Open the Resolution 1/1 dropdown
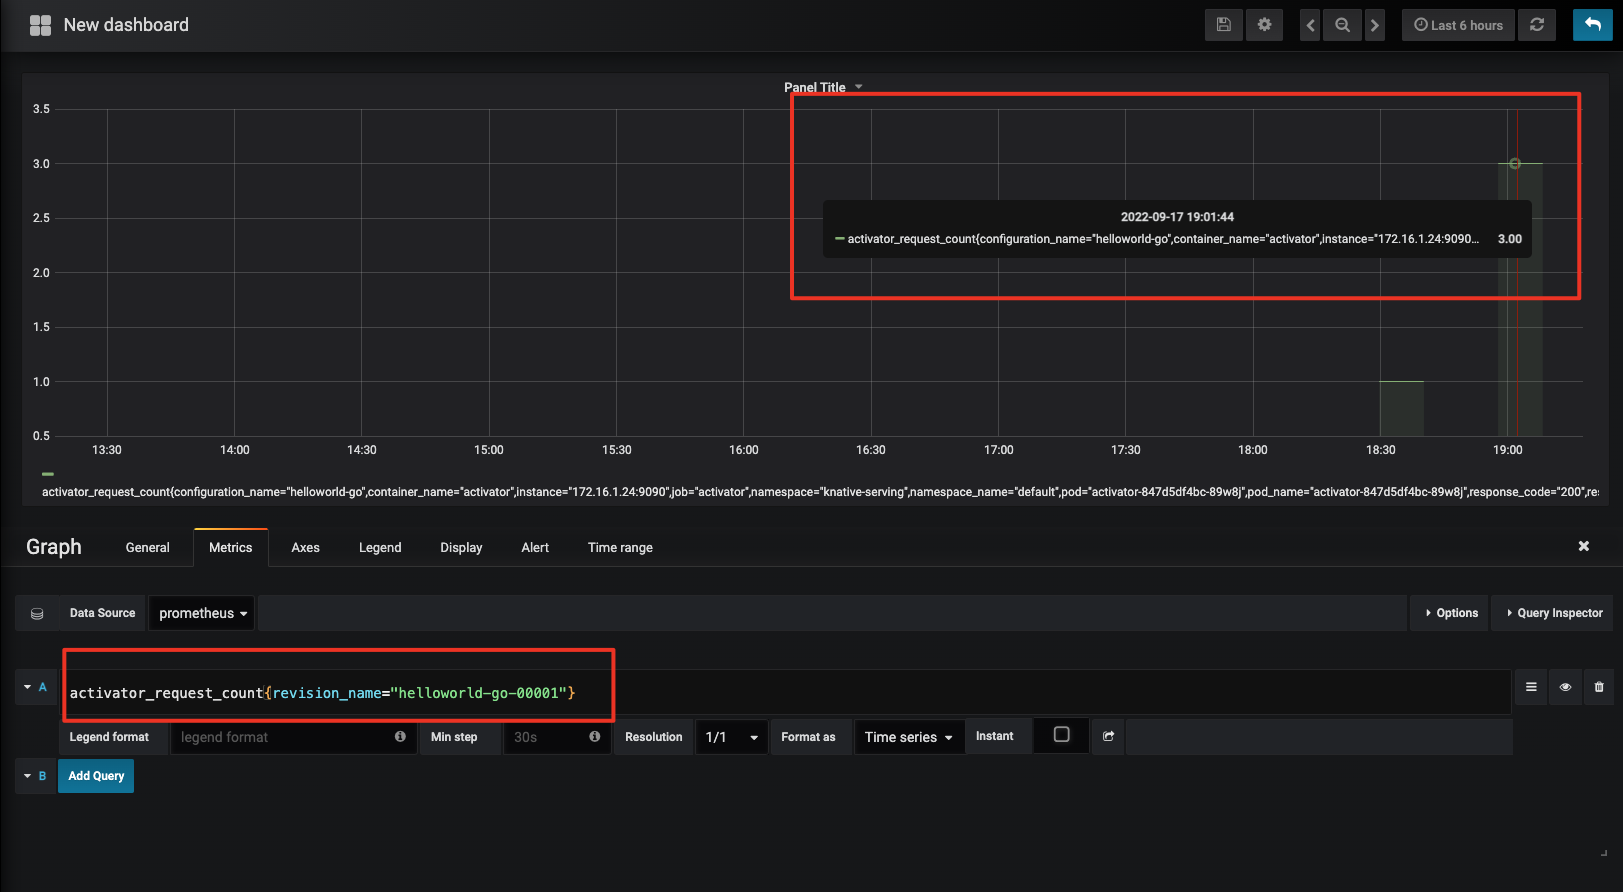Screen dimensions: 1623x892 click(731, 737)
